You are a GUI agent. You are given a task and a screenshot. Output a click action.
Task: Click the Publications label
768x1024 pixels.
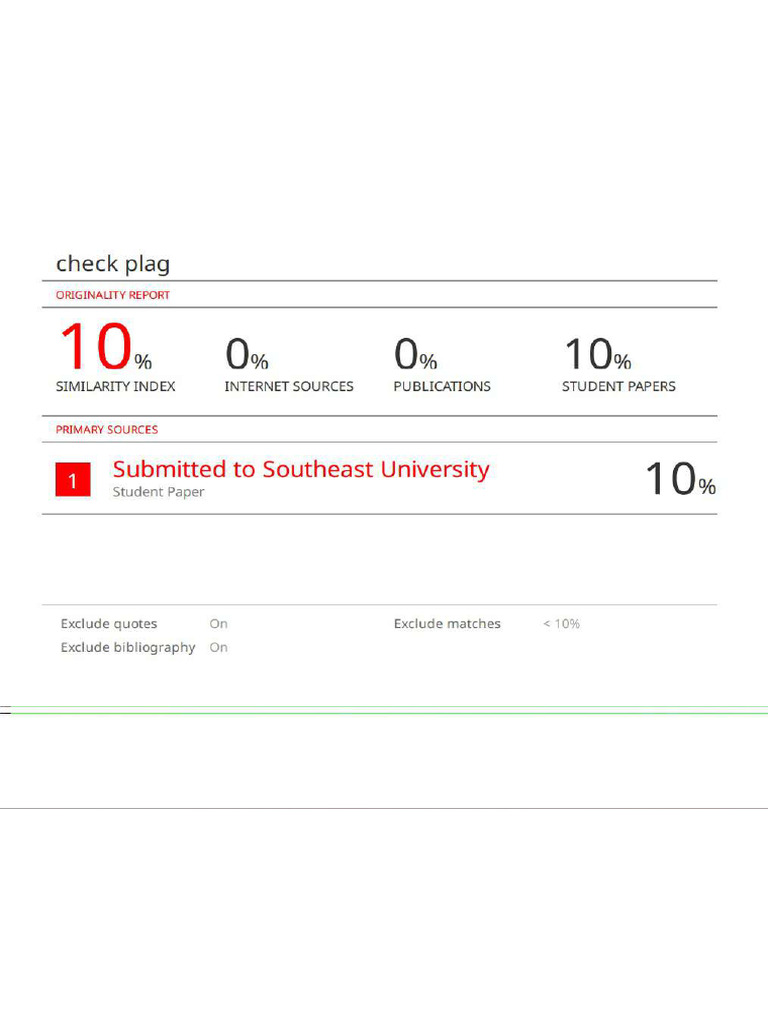pyautogui.click(x=442, y=386)
